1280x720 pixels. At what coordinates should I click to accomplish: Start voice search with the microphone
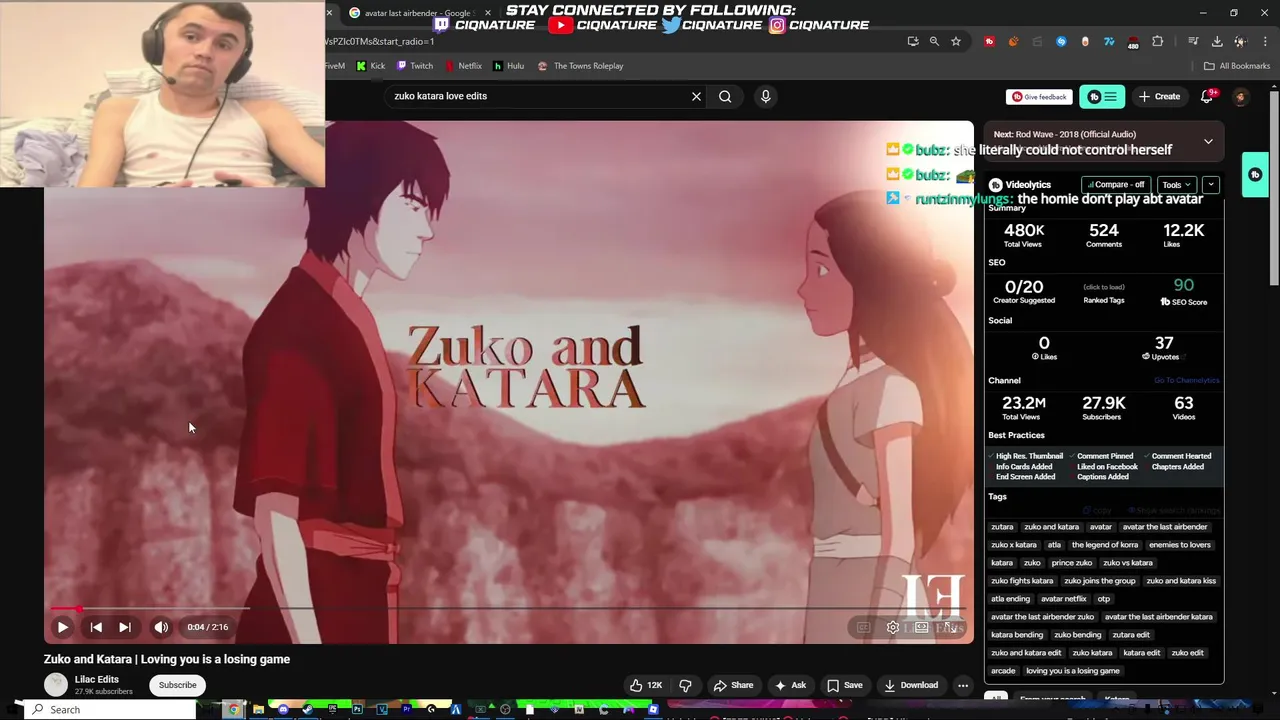coord(765,96)
